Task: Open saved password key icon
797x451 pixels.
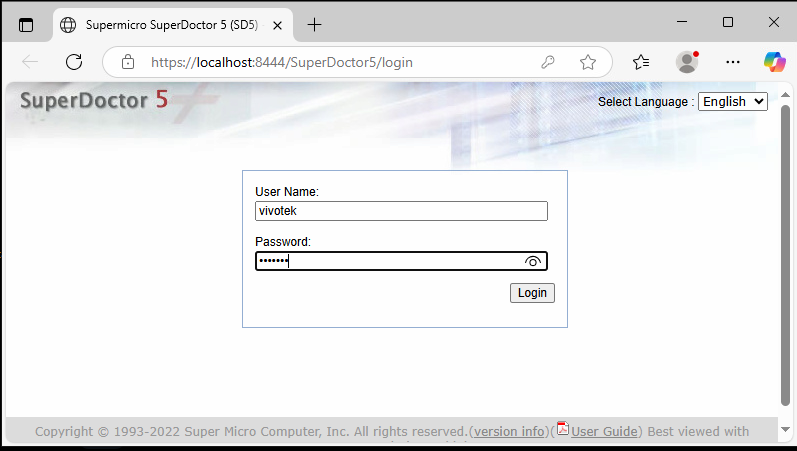Action: click(547, 62)
